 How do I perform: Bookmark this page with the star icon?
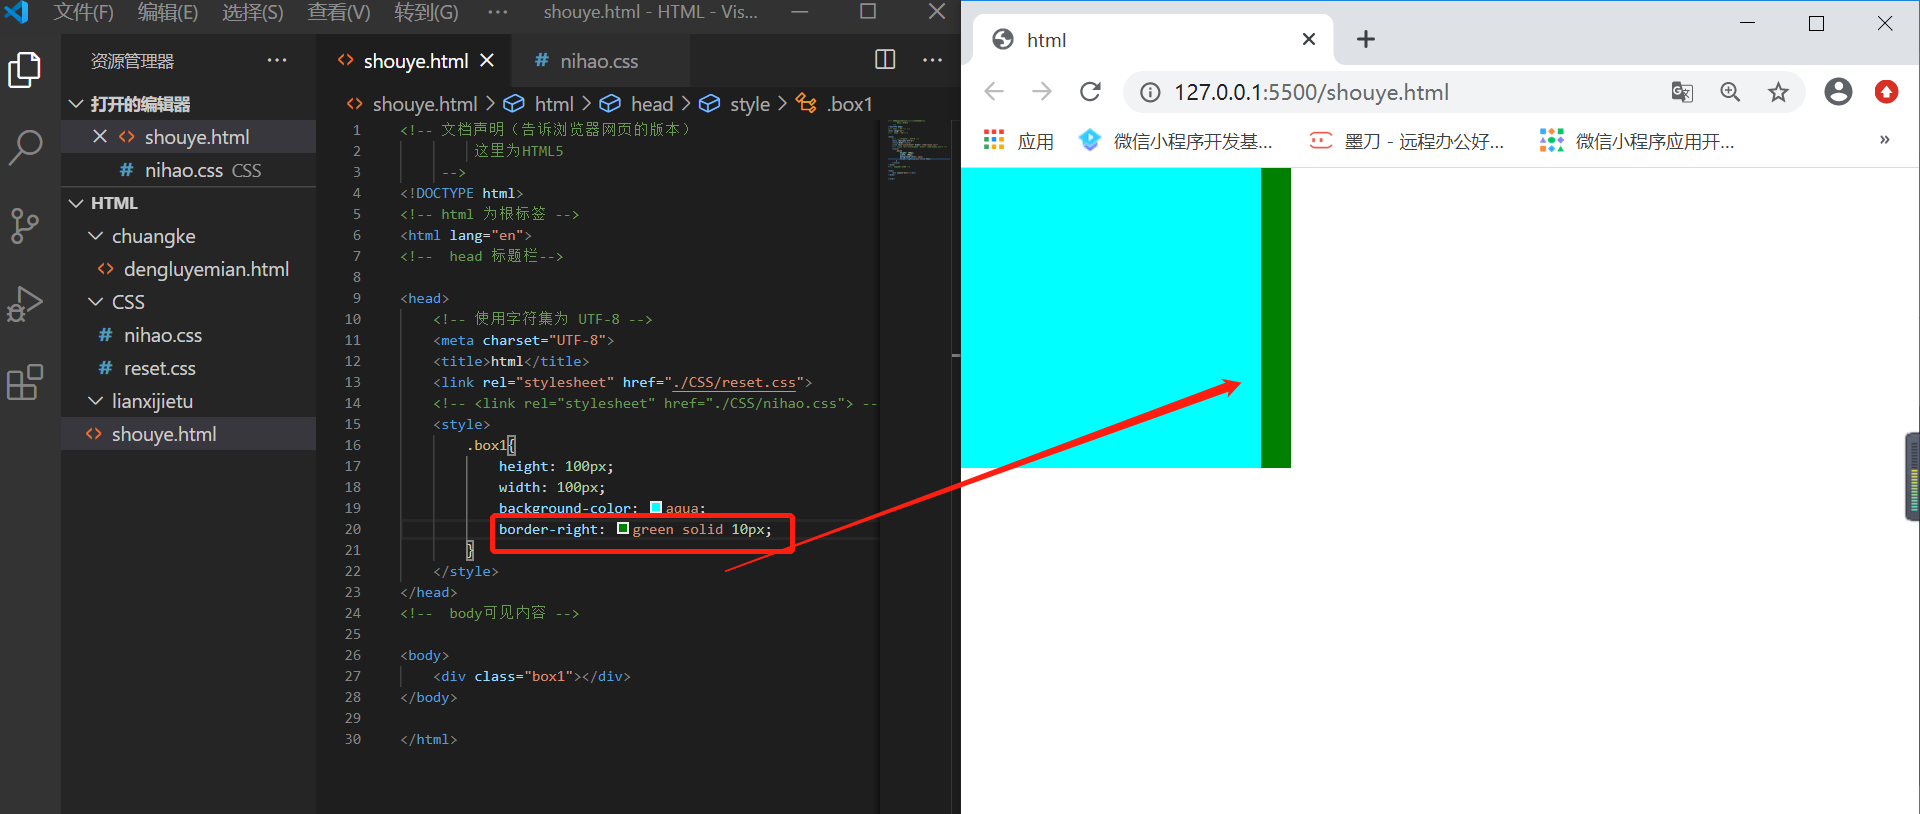click(x=1778, y=92)
